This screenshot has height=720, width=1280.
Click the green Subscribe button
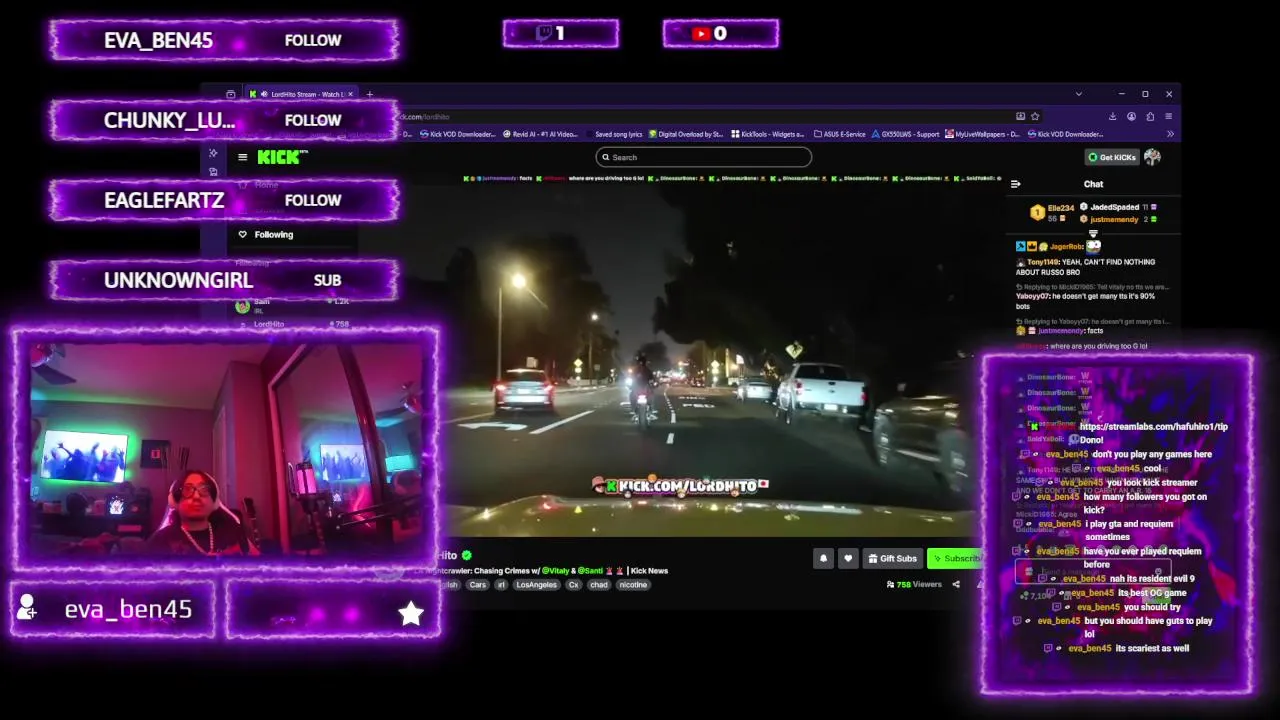(954, 559)
